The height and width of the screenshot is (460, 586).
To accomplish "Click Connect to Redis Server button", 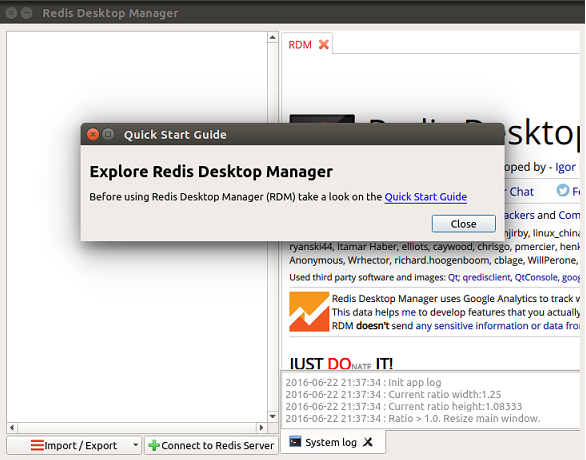I will tap(211, 445).
